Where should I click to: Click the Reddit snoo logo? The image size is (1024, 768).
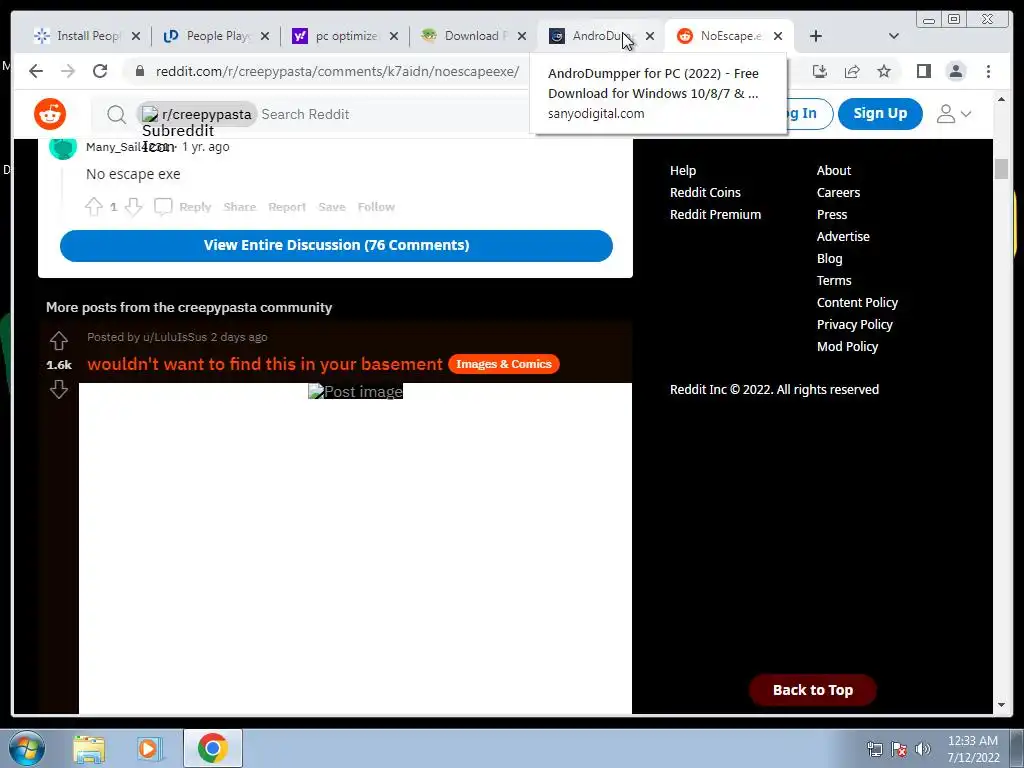[x=50, y=114]
